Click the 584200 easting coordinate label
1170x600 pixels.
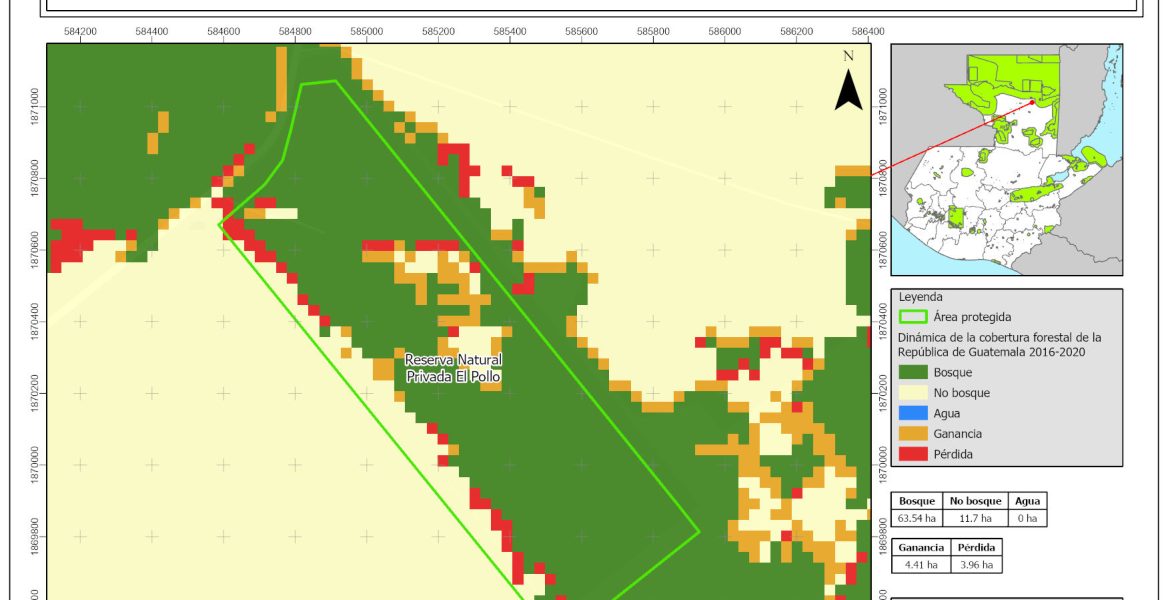coord(80,32)
